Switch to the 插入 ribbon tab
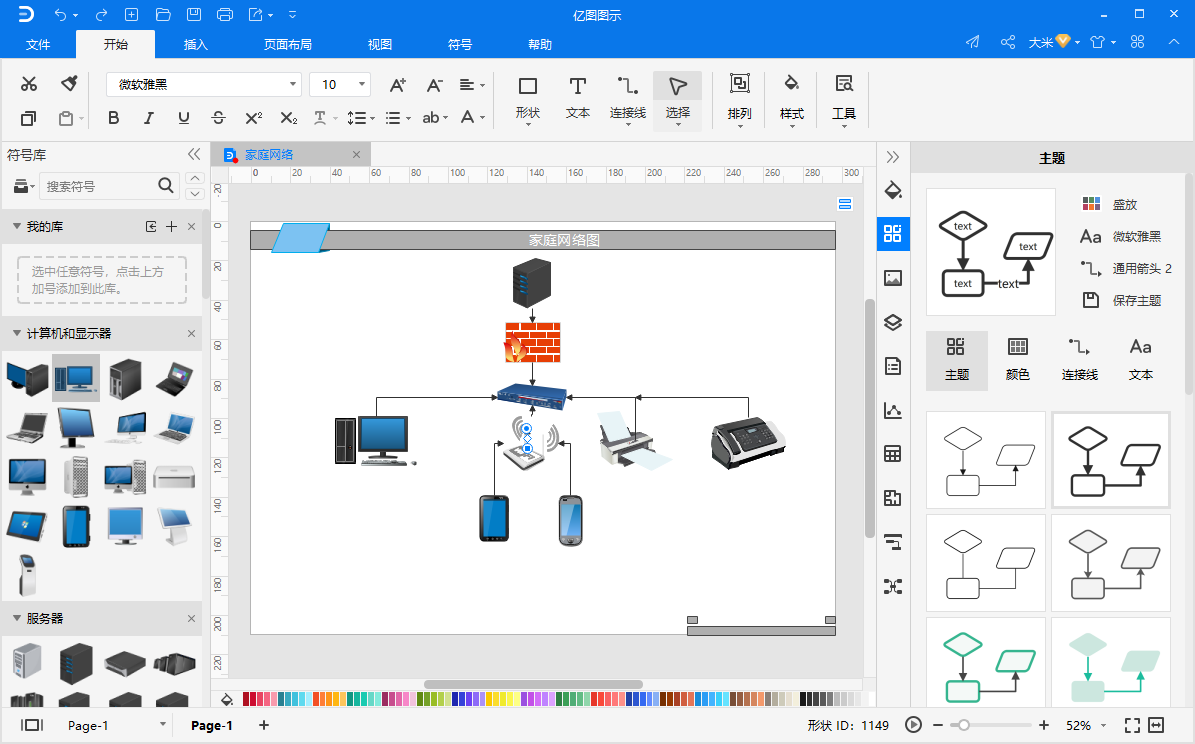1195x744 pixels. 196,44
